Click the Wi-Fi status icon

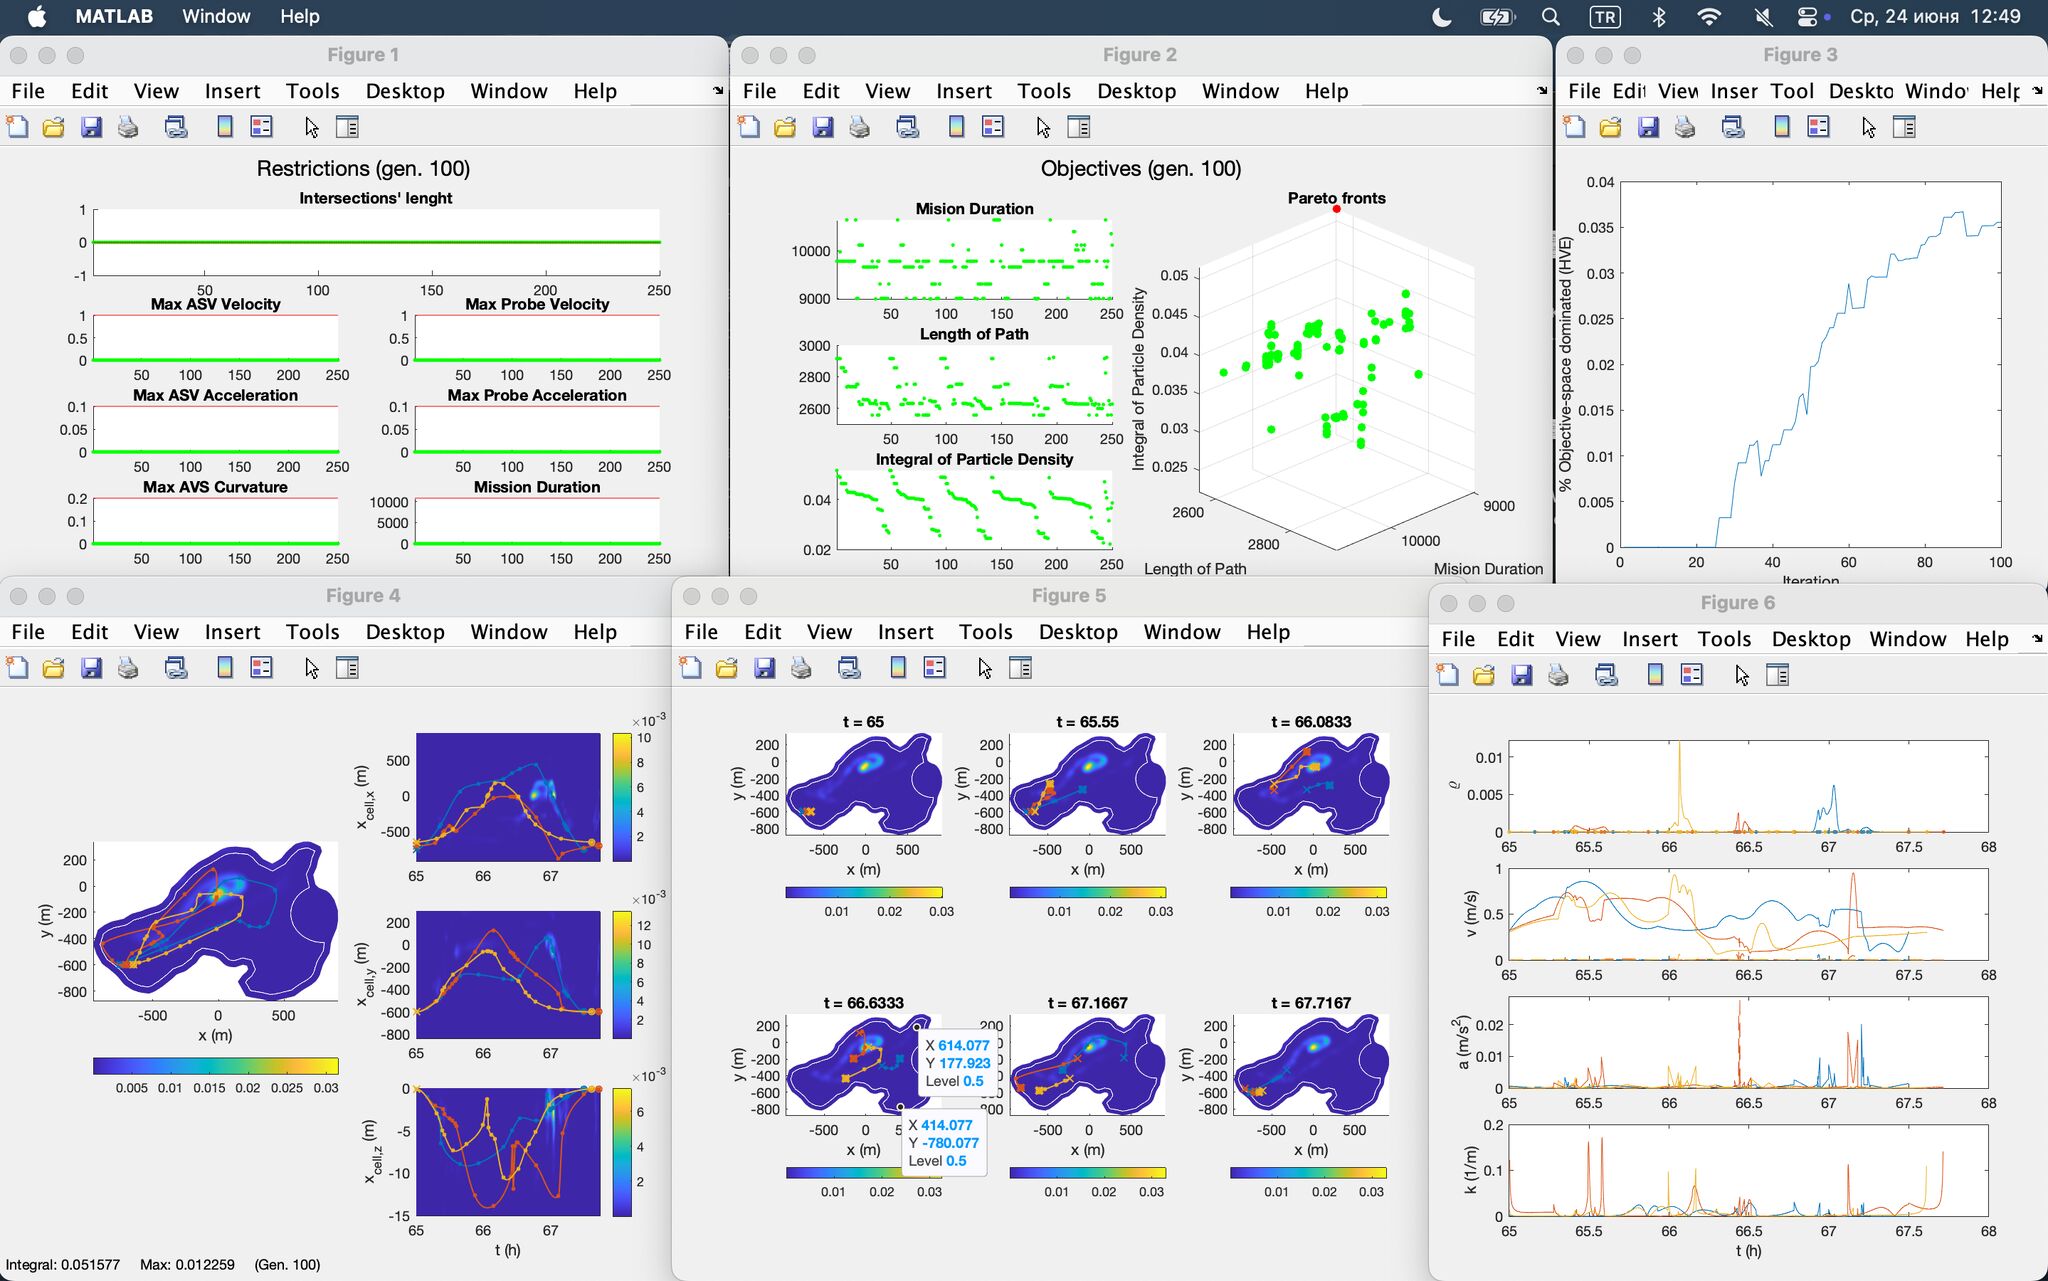(x=1709, y=16)
